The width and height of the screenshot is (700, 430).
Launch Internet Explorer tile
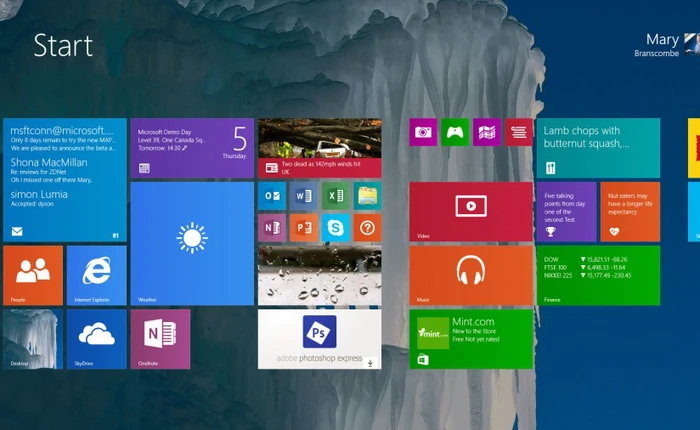[x=96, y=276]
